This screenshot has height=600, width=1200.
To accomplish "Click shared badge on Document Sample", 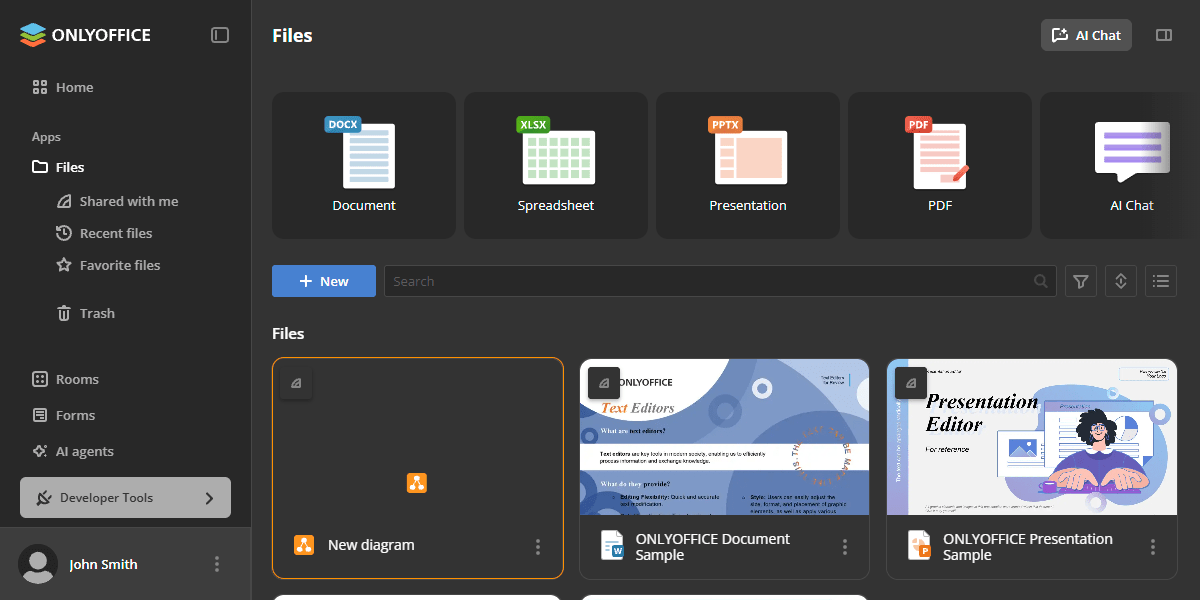I will pyautogui.click(x=604, y=383).
